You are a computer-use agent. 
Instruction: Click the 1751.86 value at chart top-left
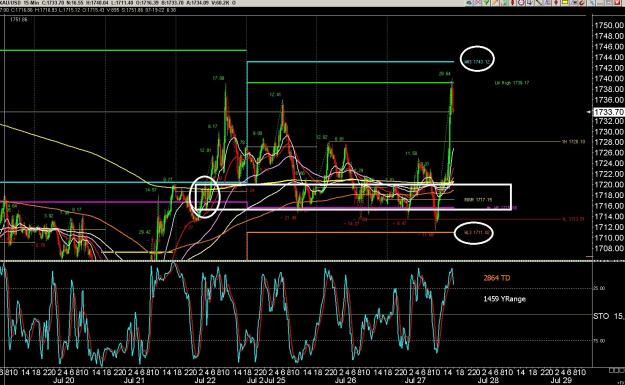pos(19,20)
